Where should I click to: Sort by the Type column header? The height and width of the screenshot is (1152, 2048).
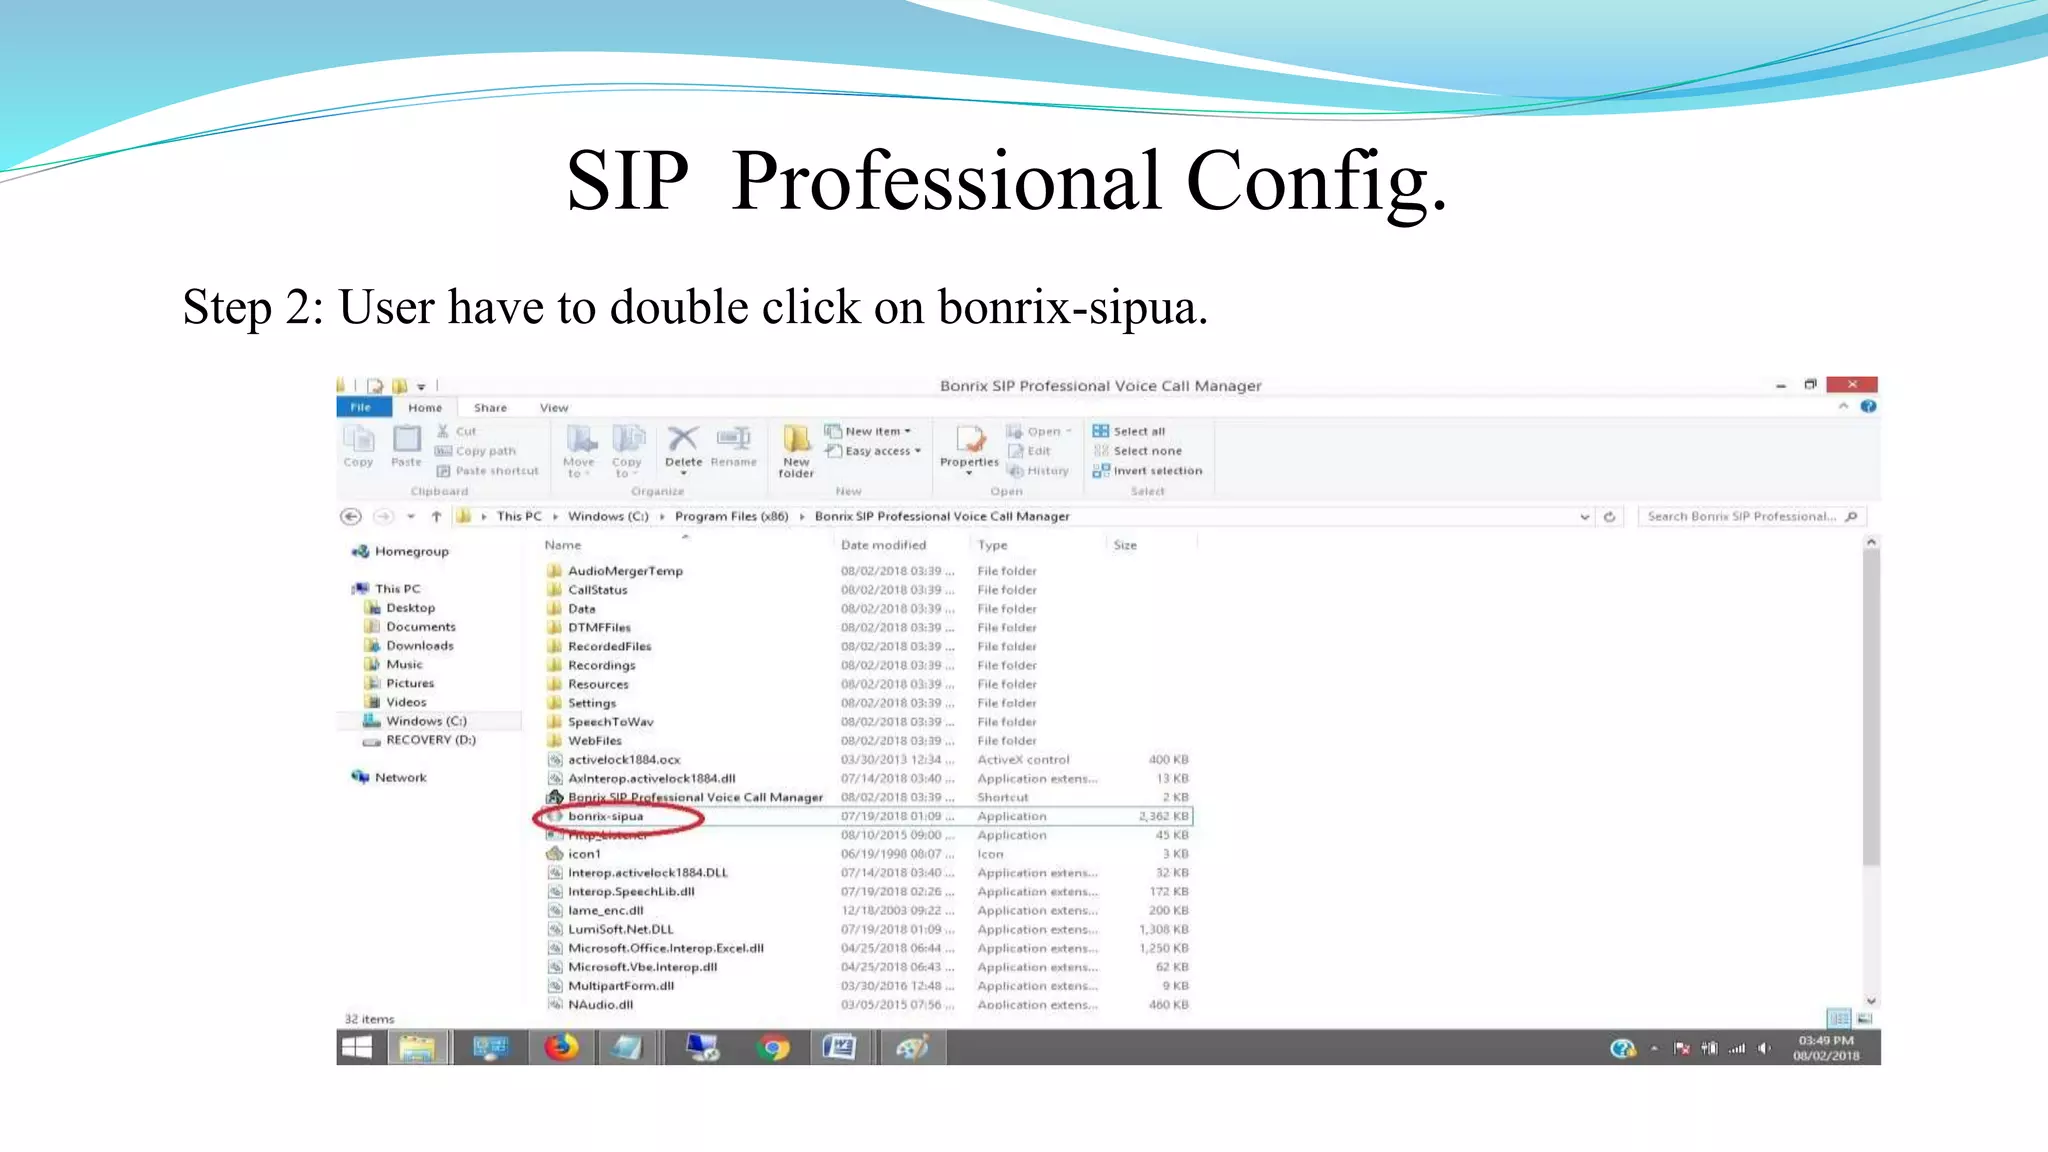pos(992,545)
